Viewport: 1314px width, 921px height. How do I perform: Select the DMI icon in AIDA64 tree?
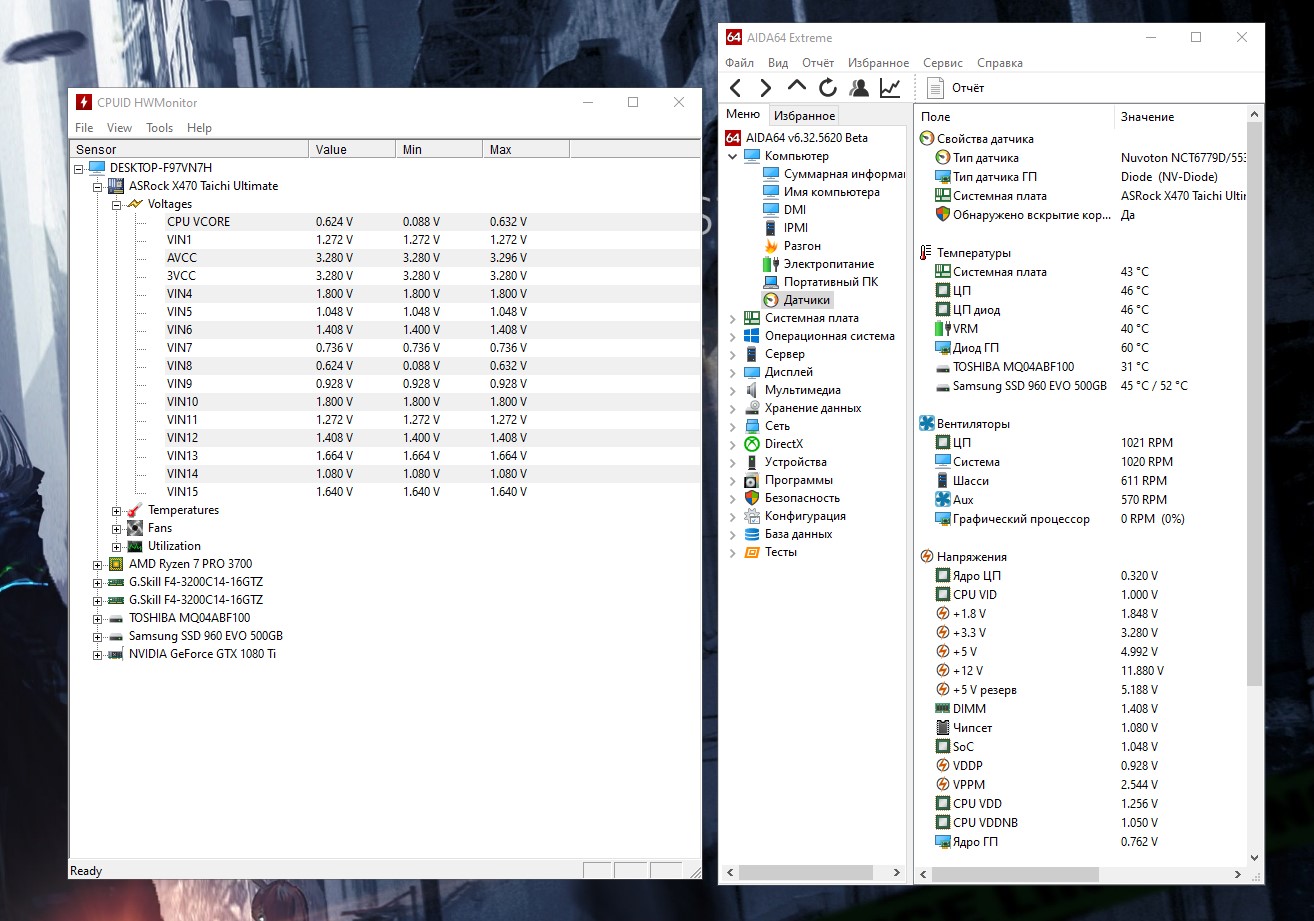tap(771, 210)
